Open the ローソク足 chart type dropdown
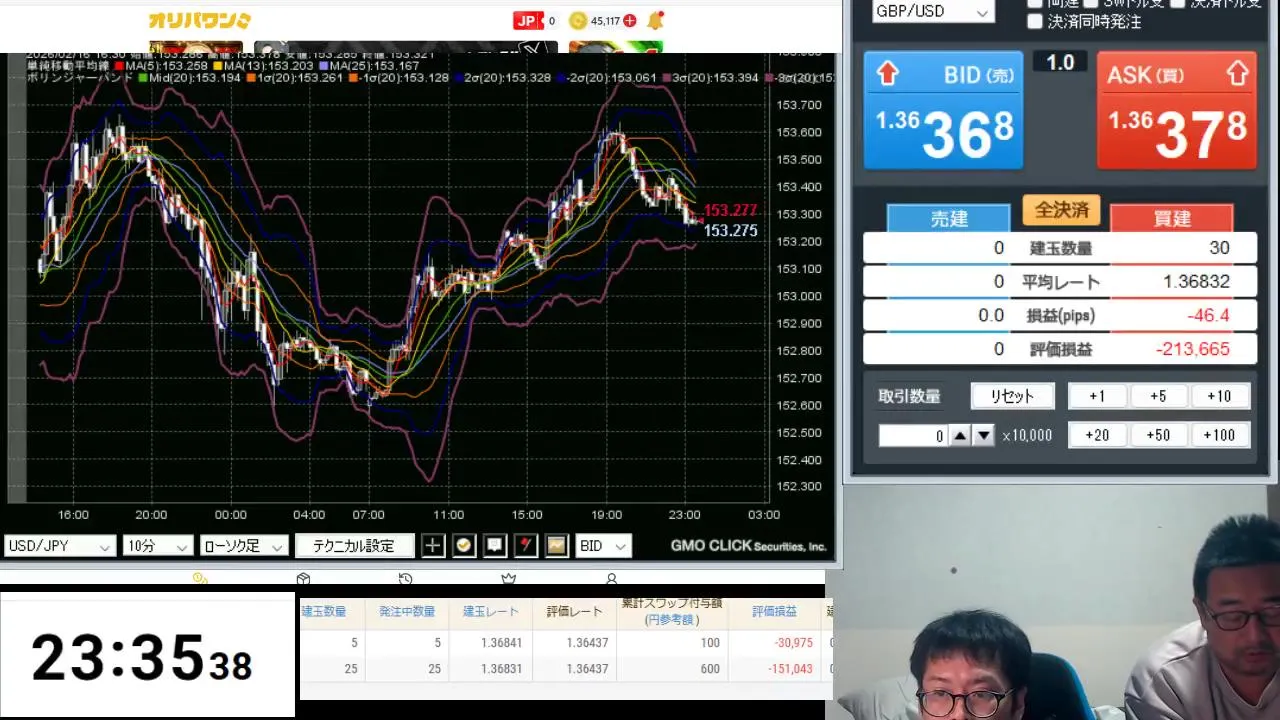The image size is (1280, 720). click(243, 546)
